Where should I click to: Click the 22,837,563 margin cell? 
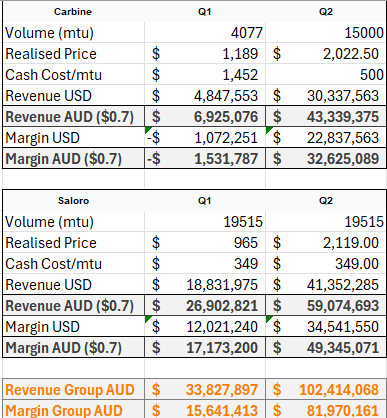coord(326,138)
